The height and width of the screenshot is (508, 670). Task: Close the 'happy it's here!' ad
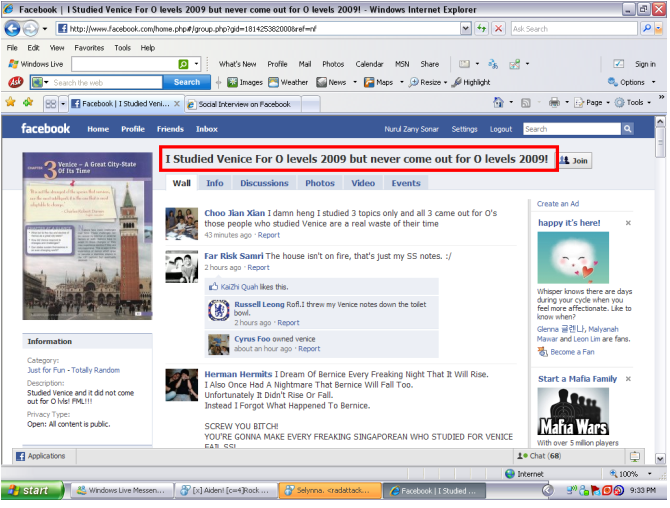tap(628, 223)
